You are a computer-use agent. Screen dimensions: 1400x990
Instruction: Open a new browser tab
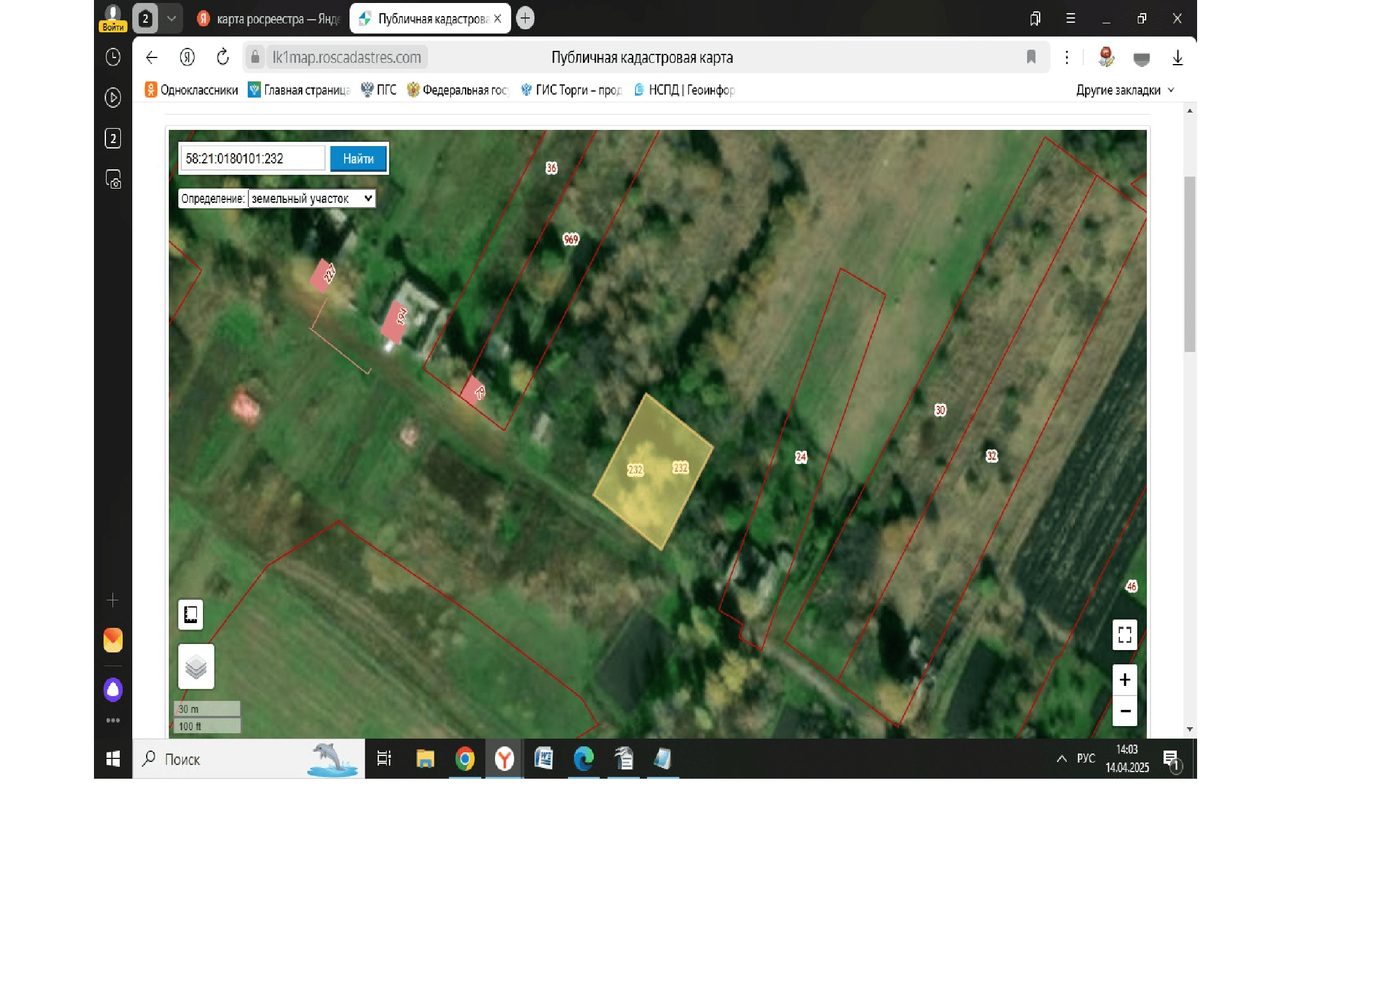pos(525,18)
